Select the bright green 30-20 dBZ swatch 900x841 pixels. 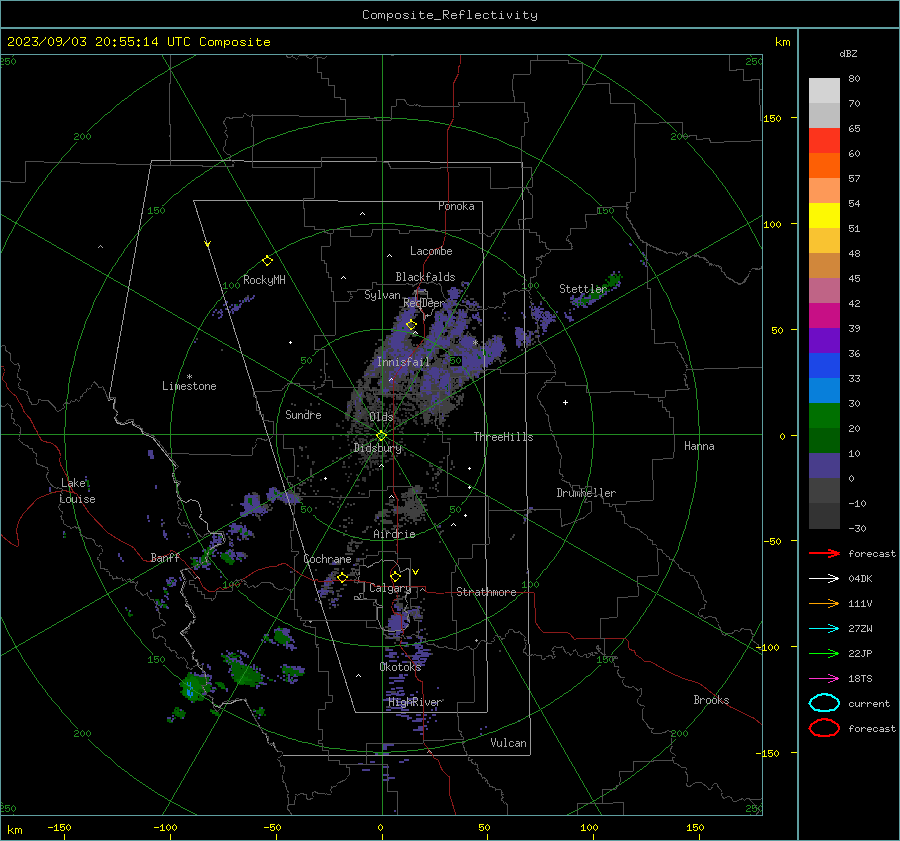[824, 416]
